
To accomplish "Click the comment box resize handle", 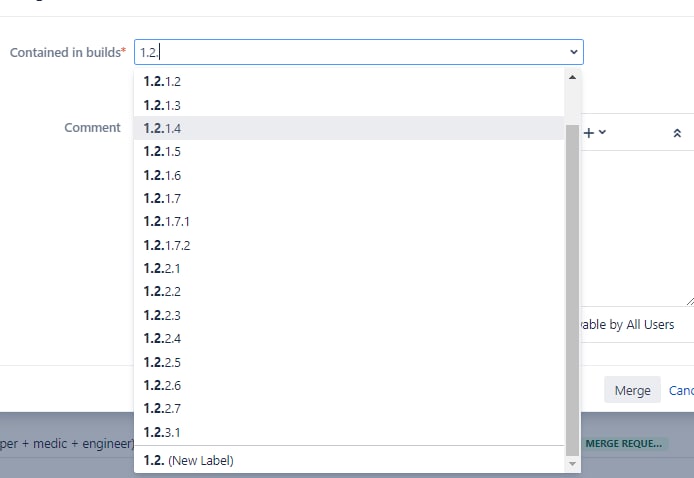I will [x=690, y=301].
